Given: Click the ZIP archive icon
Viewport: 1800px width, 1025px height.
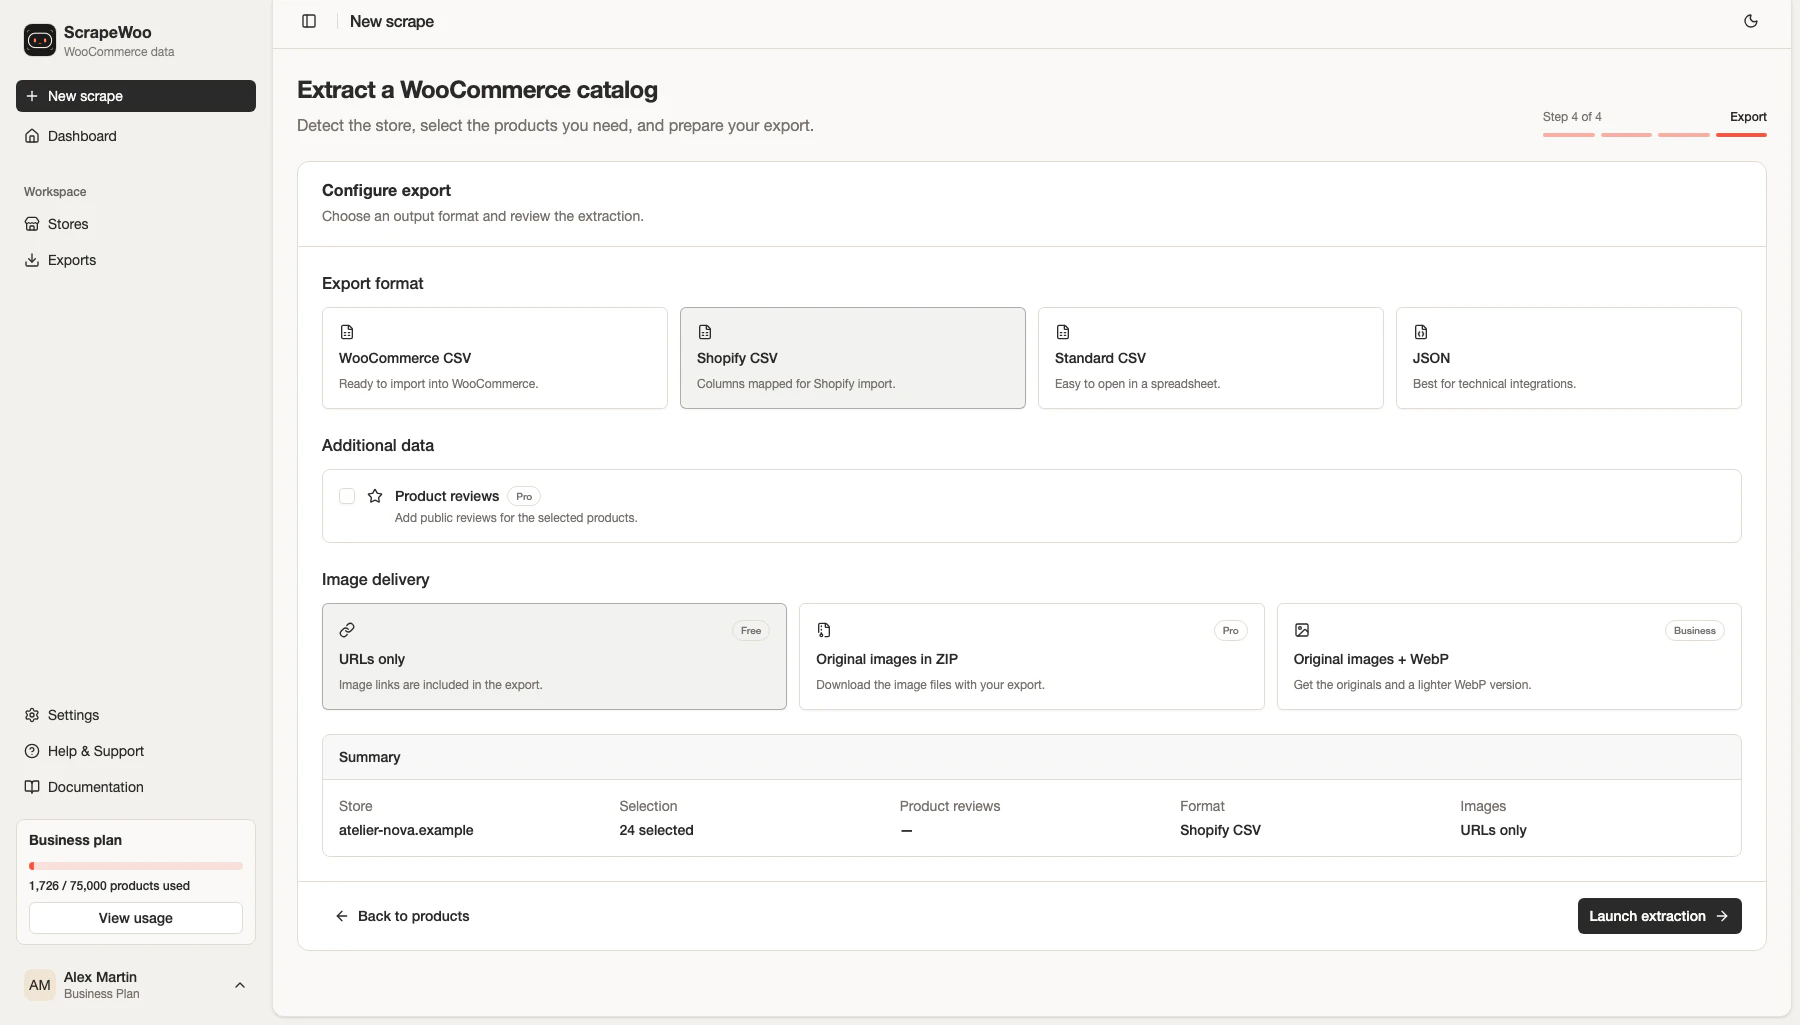Looking at the screenshot, I should (824, 630).
